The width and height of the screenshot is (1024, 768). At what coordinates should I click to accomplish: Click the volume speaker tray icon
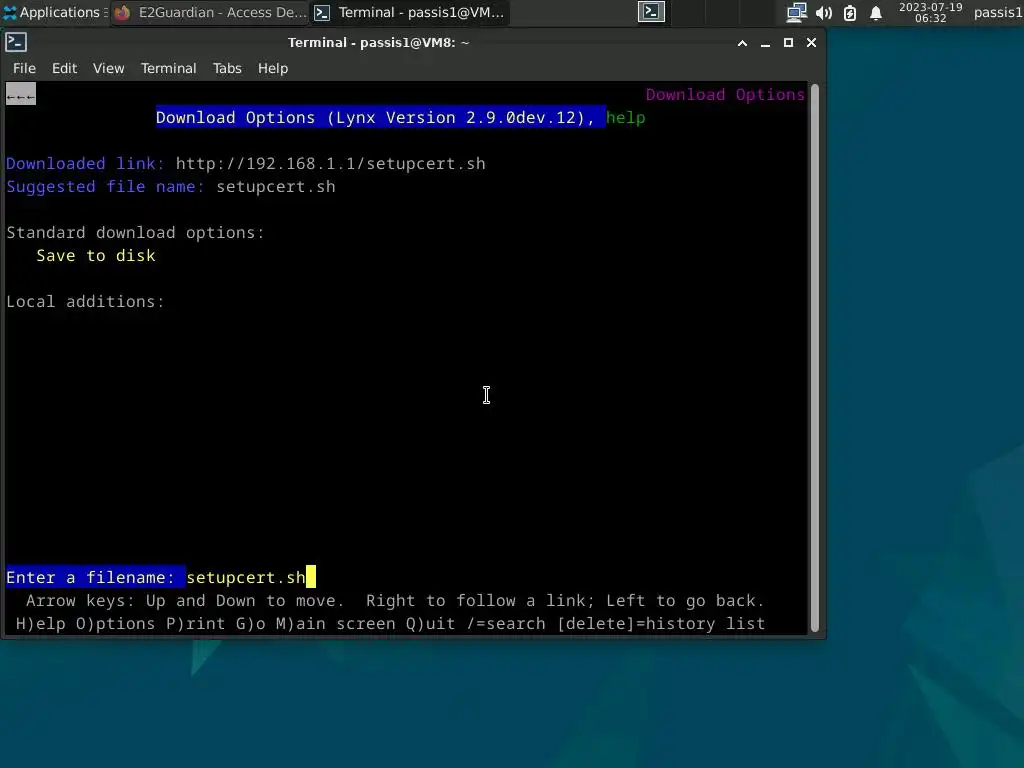[x=824, y=12]
